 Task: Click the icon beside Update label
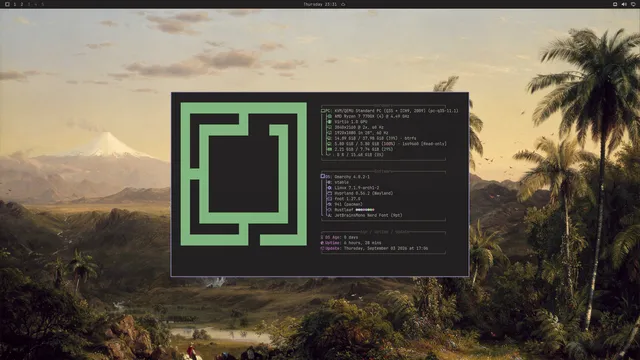pos(322,248)
